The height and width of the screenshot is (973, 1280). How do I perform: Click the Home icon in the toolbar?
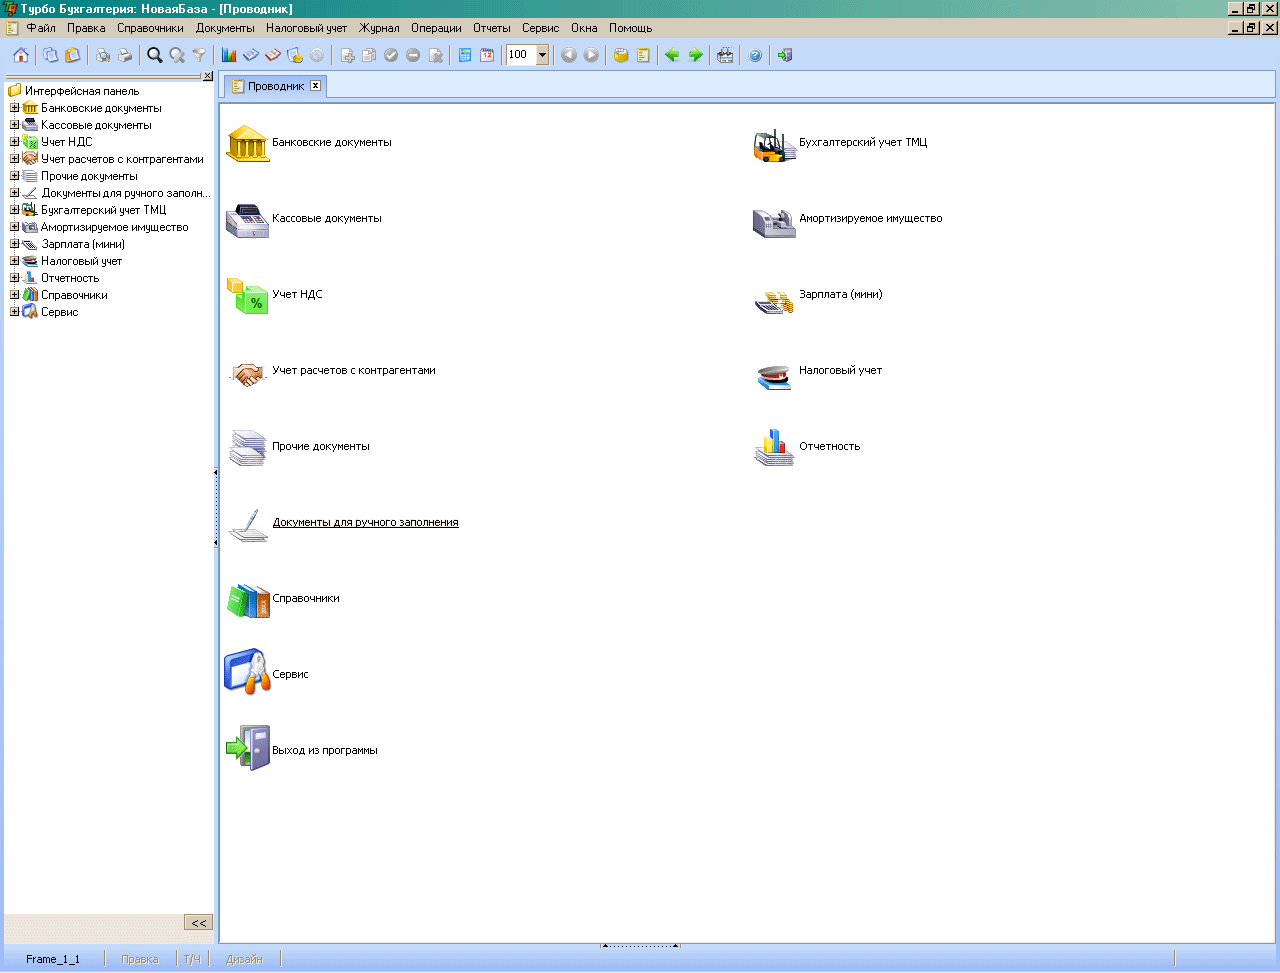(21, 55)
